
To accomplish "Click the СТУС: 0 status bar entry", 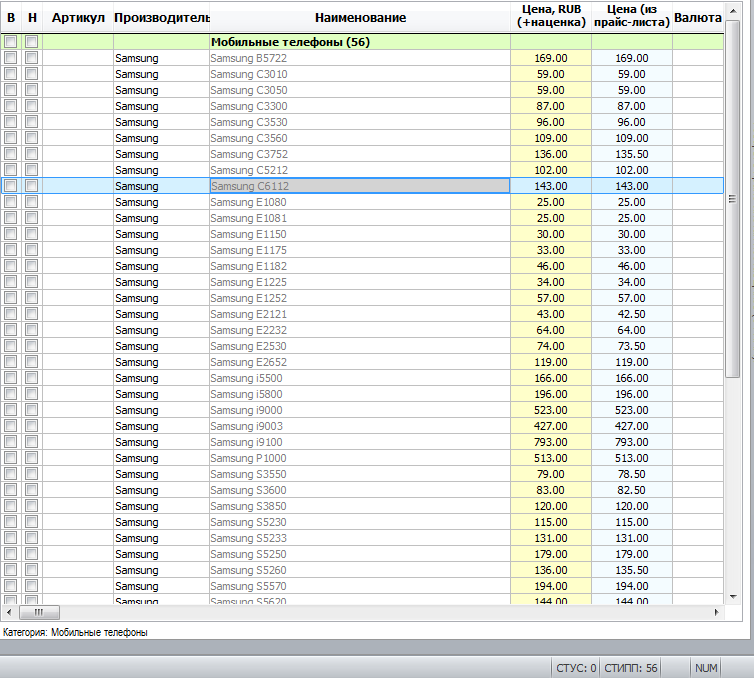I will 576,668.
